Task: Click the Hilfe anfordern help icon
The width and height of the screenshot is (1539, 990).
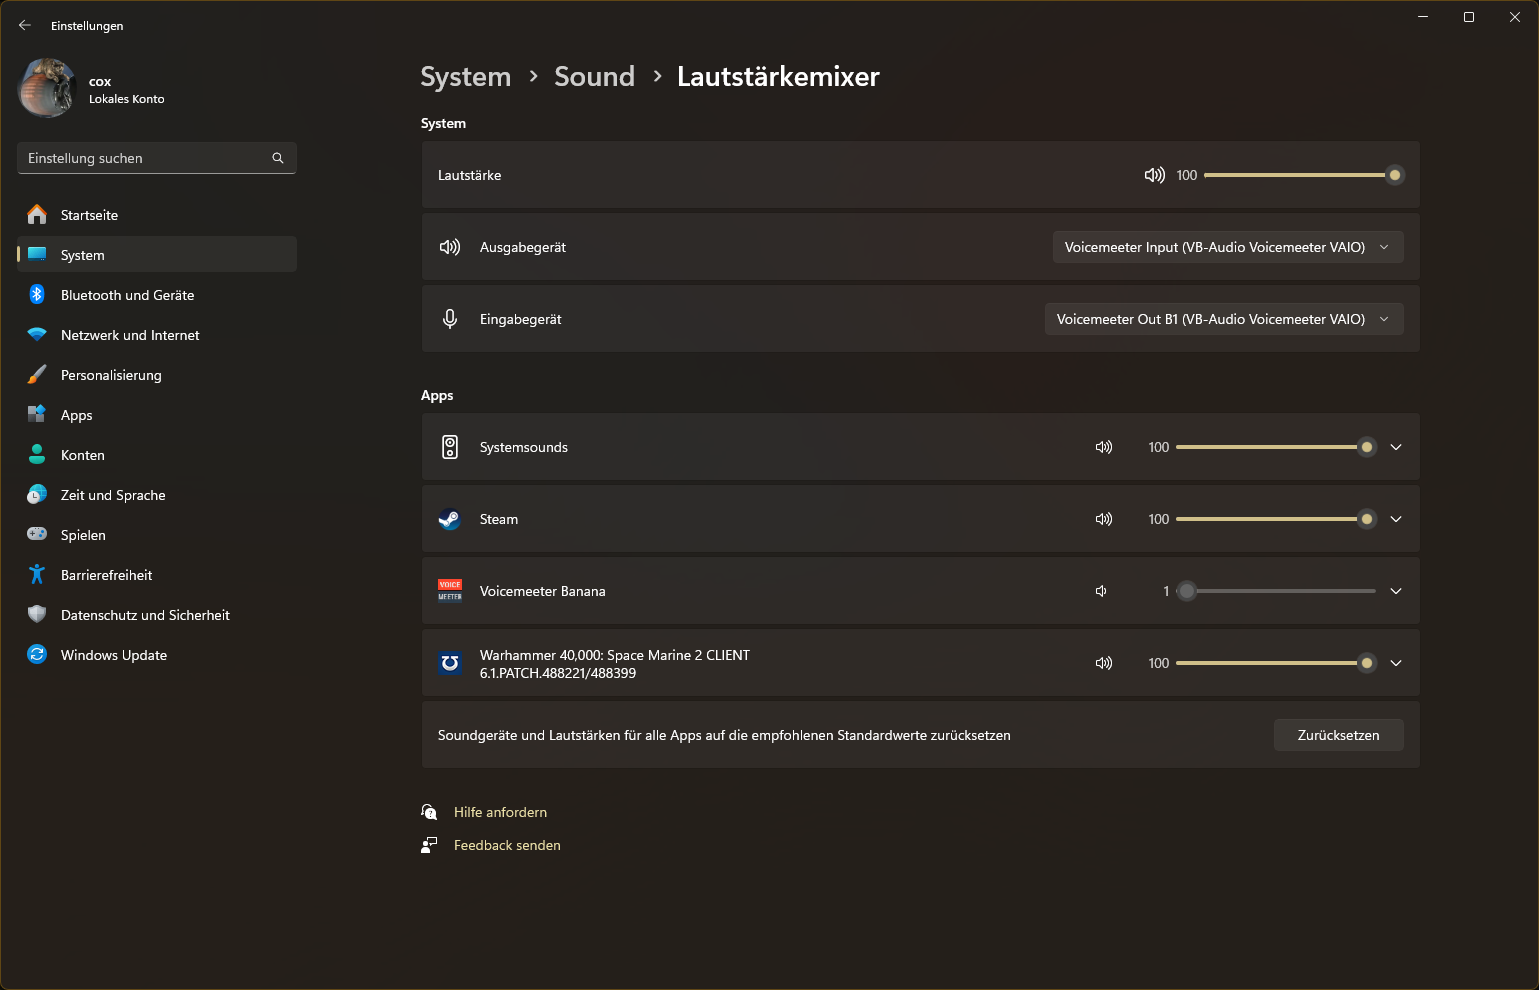Action: [x=429, y=812]
